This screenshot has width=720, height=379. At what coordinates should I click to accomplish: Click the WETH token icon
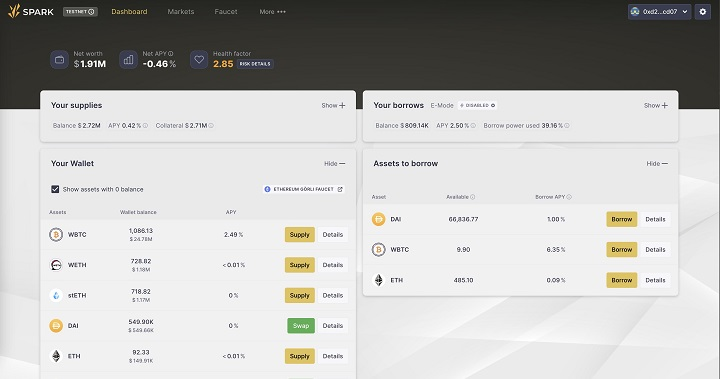pos(56,265)
